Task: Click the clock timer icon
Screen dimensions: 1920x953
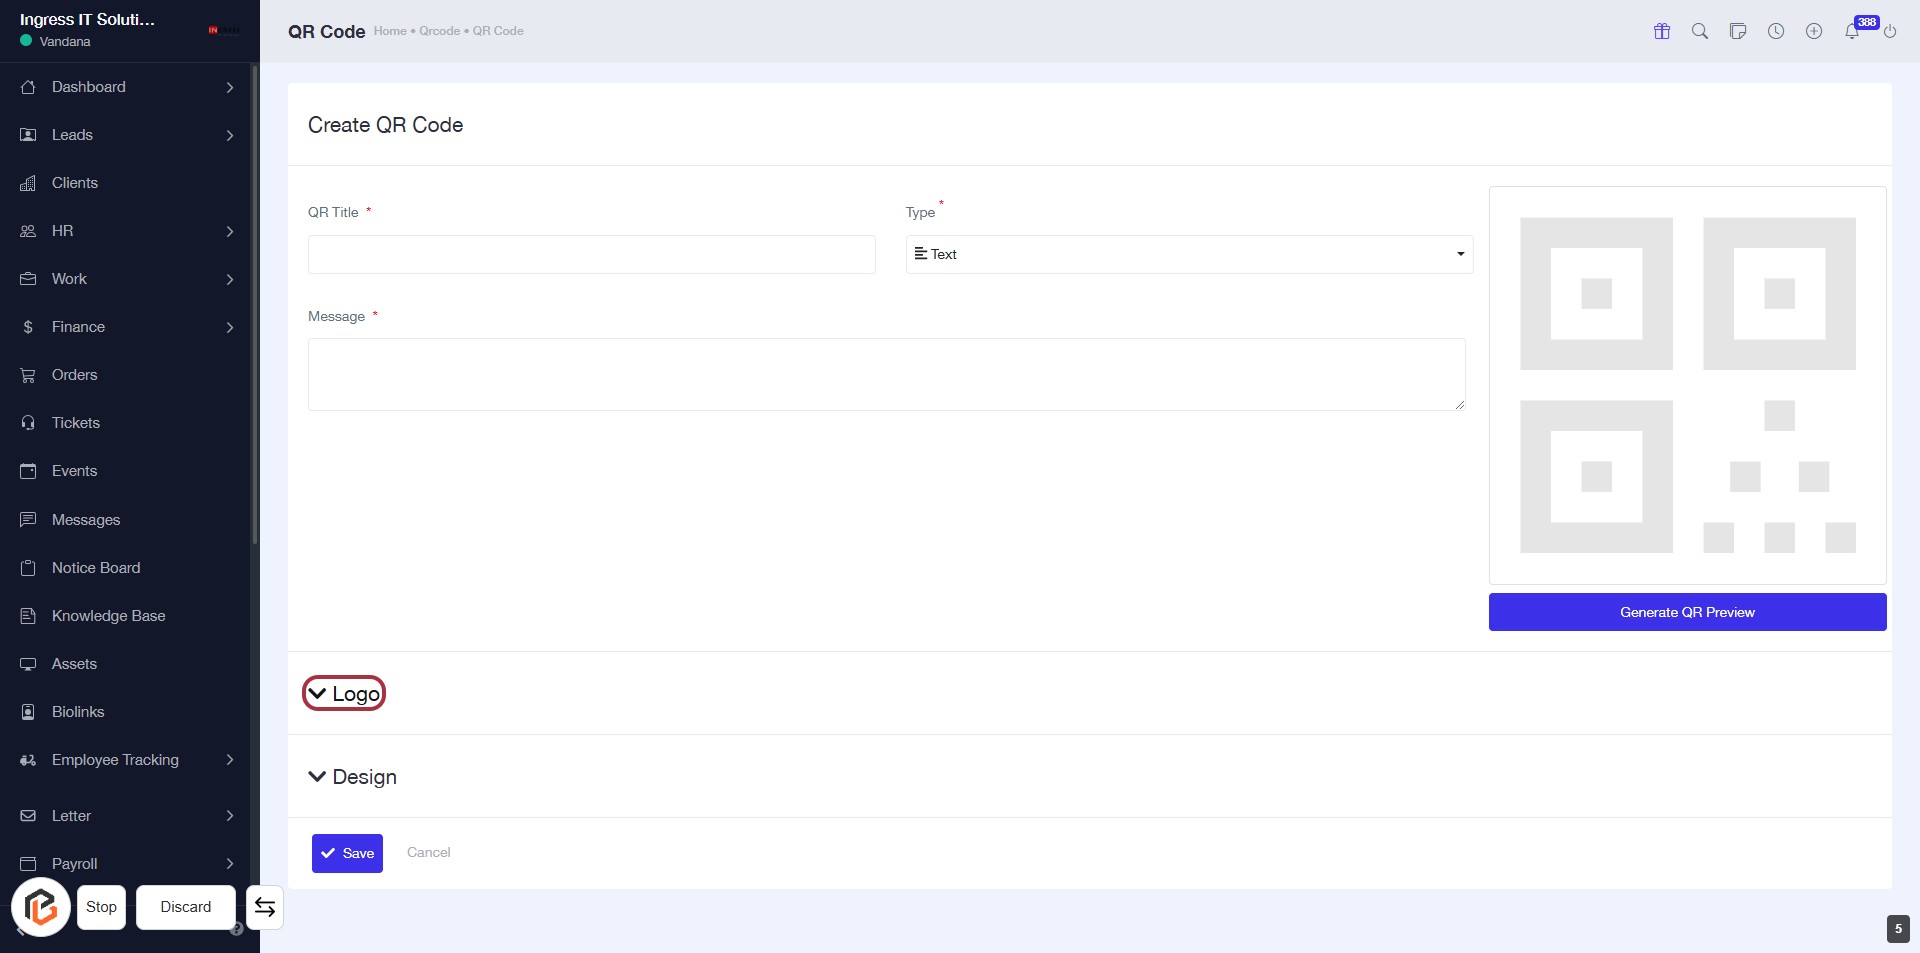Action: pos(1776,31)
